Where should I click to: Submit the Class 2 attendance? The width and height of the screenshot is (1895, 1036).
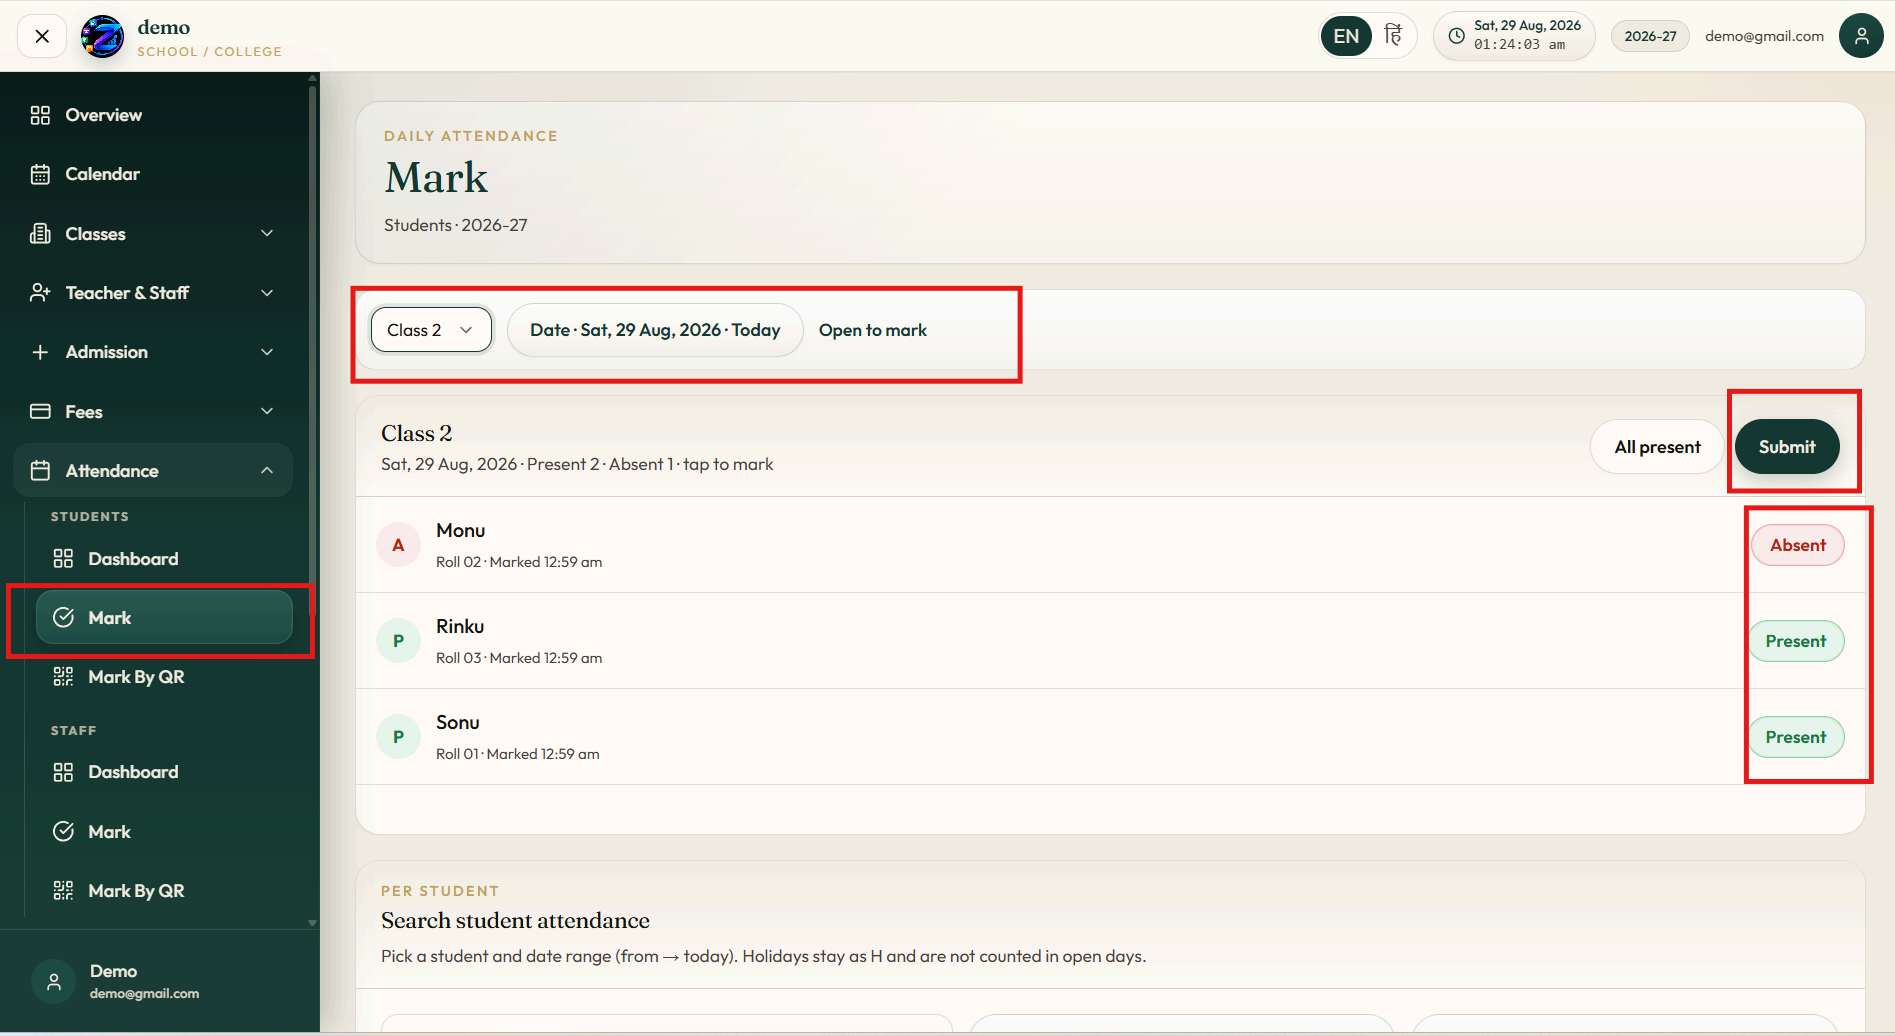pos(1787,447)
